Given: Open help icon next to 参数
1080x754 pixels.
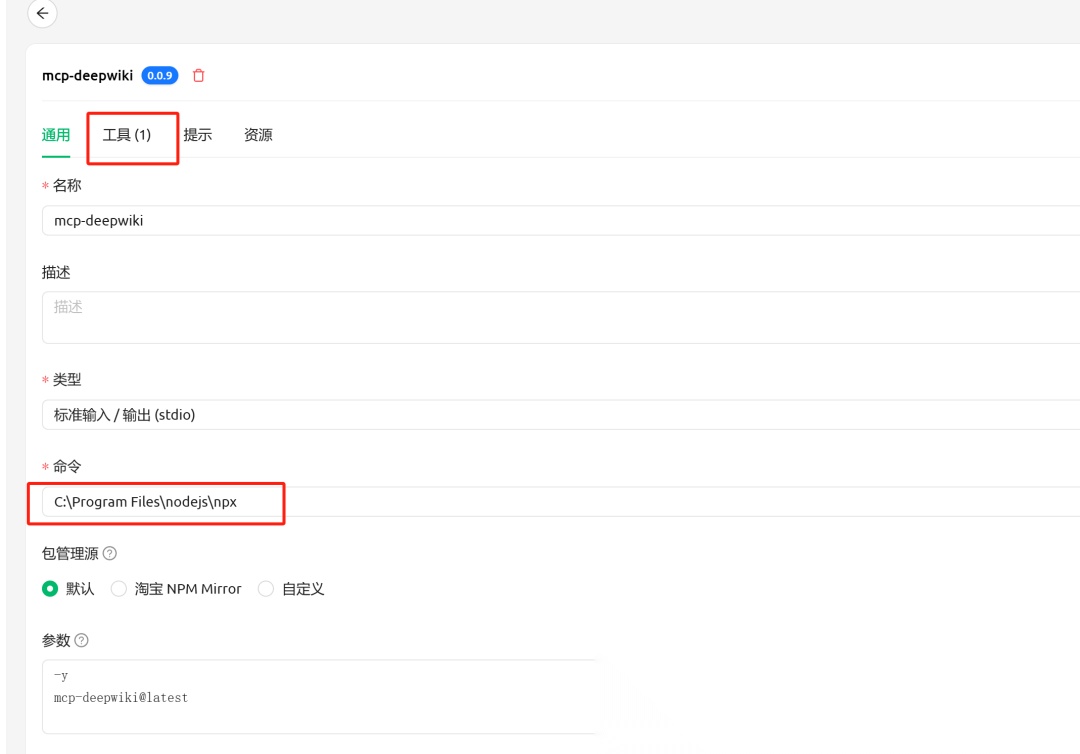Looking at the screenshot, I should (x=81, y=640).
